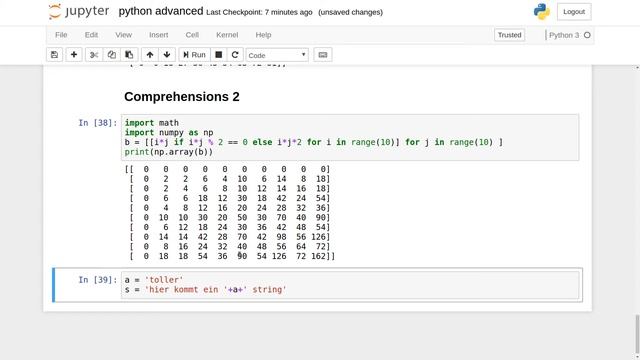Click the a = 'toller' code line
The height and width of the screenshot is (360, 640).
pos(154,280)
